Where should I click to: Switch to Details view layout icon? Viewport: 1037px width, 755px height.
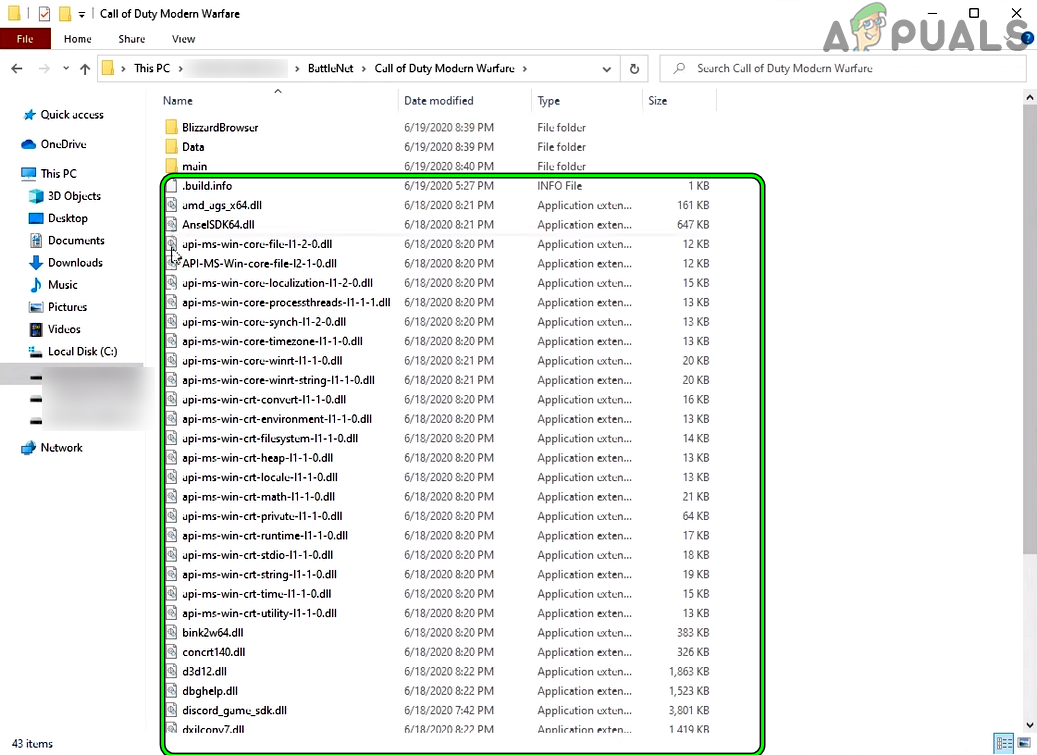1004,743
